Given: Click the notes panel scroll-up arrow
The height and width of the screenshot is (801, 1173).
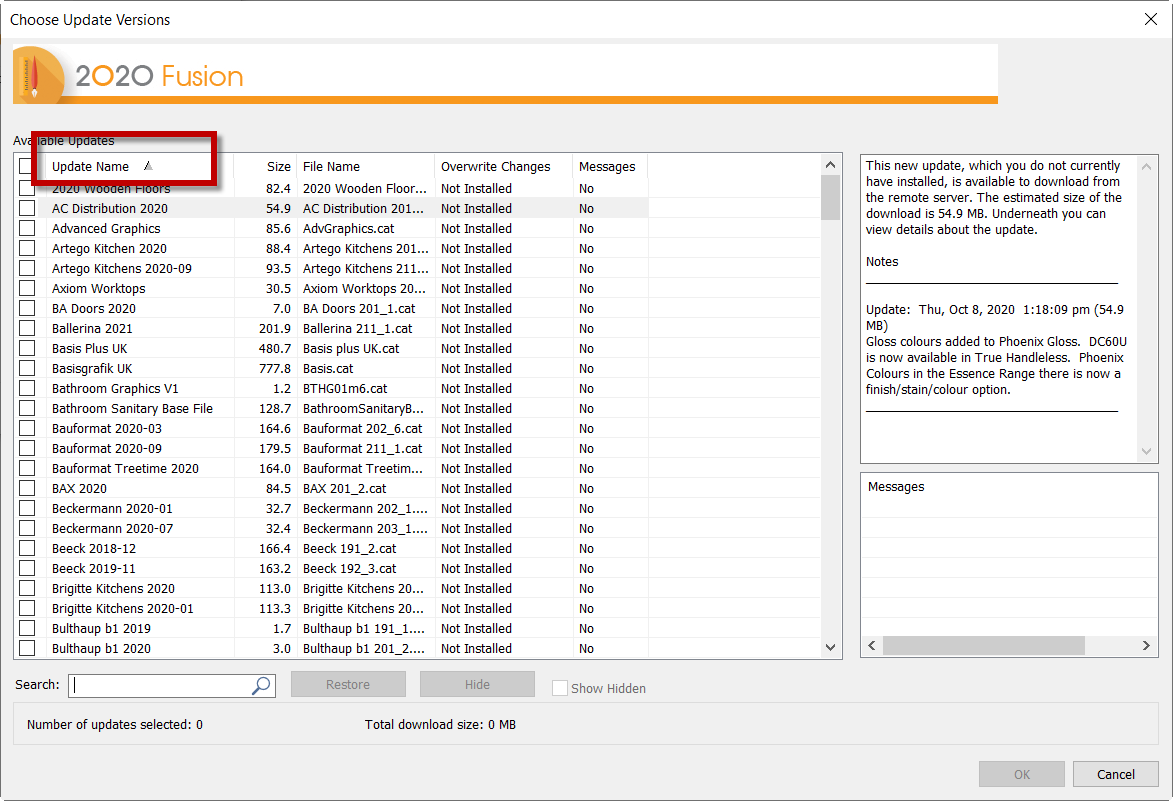Looking at the screenshot, I should [1146, 166].
